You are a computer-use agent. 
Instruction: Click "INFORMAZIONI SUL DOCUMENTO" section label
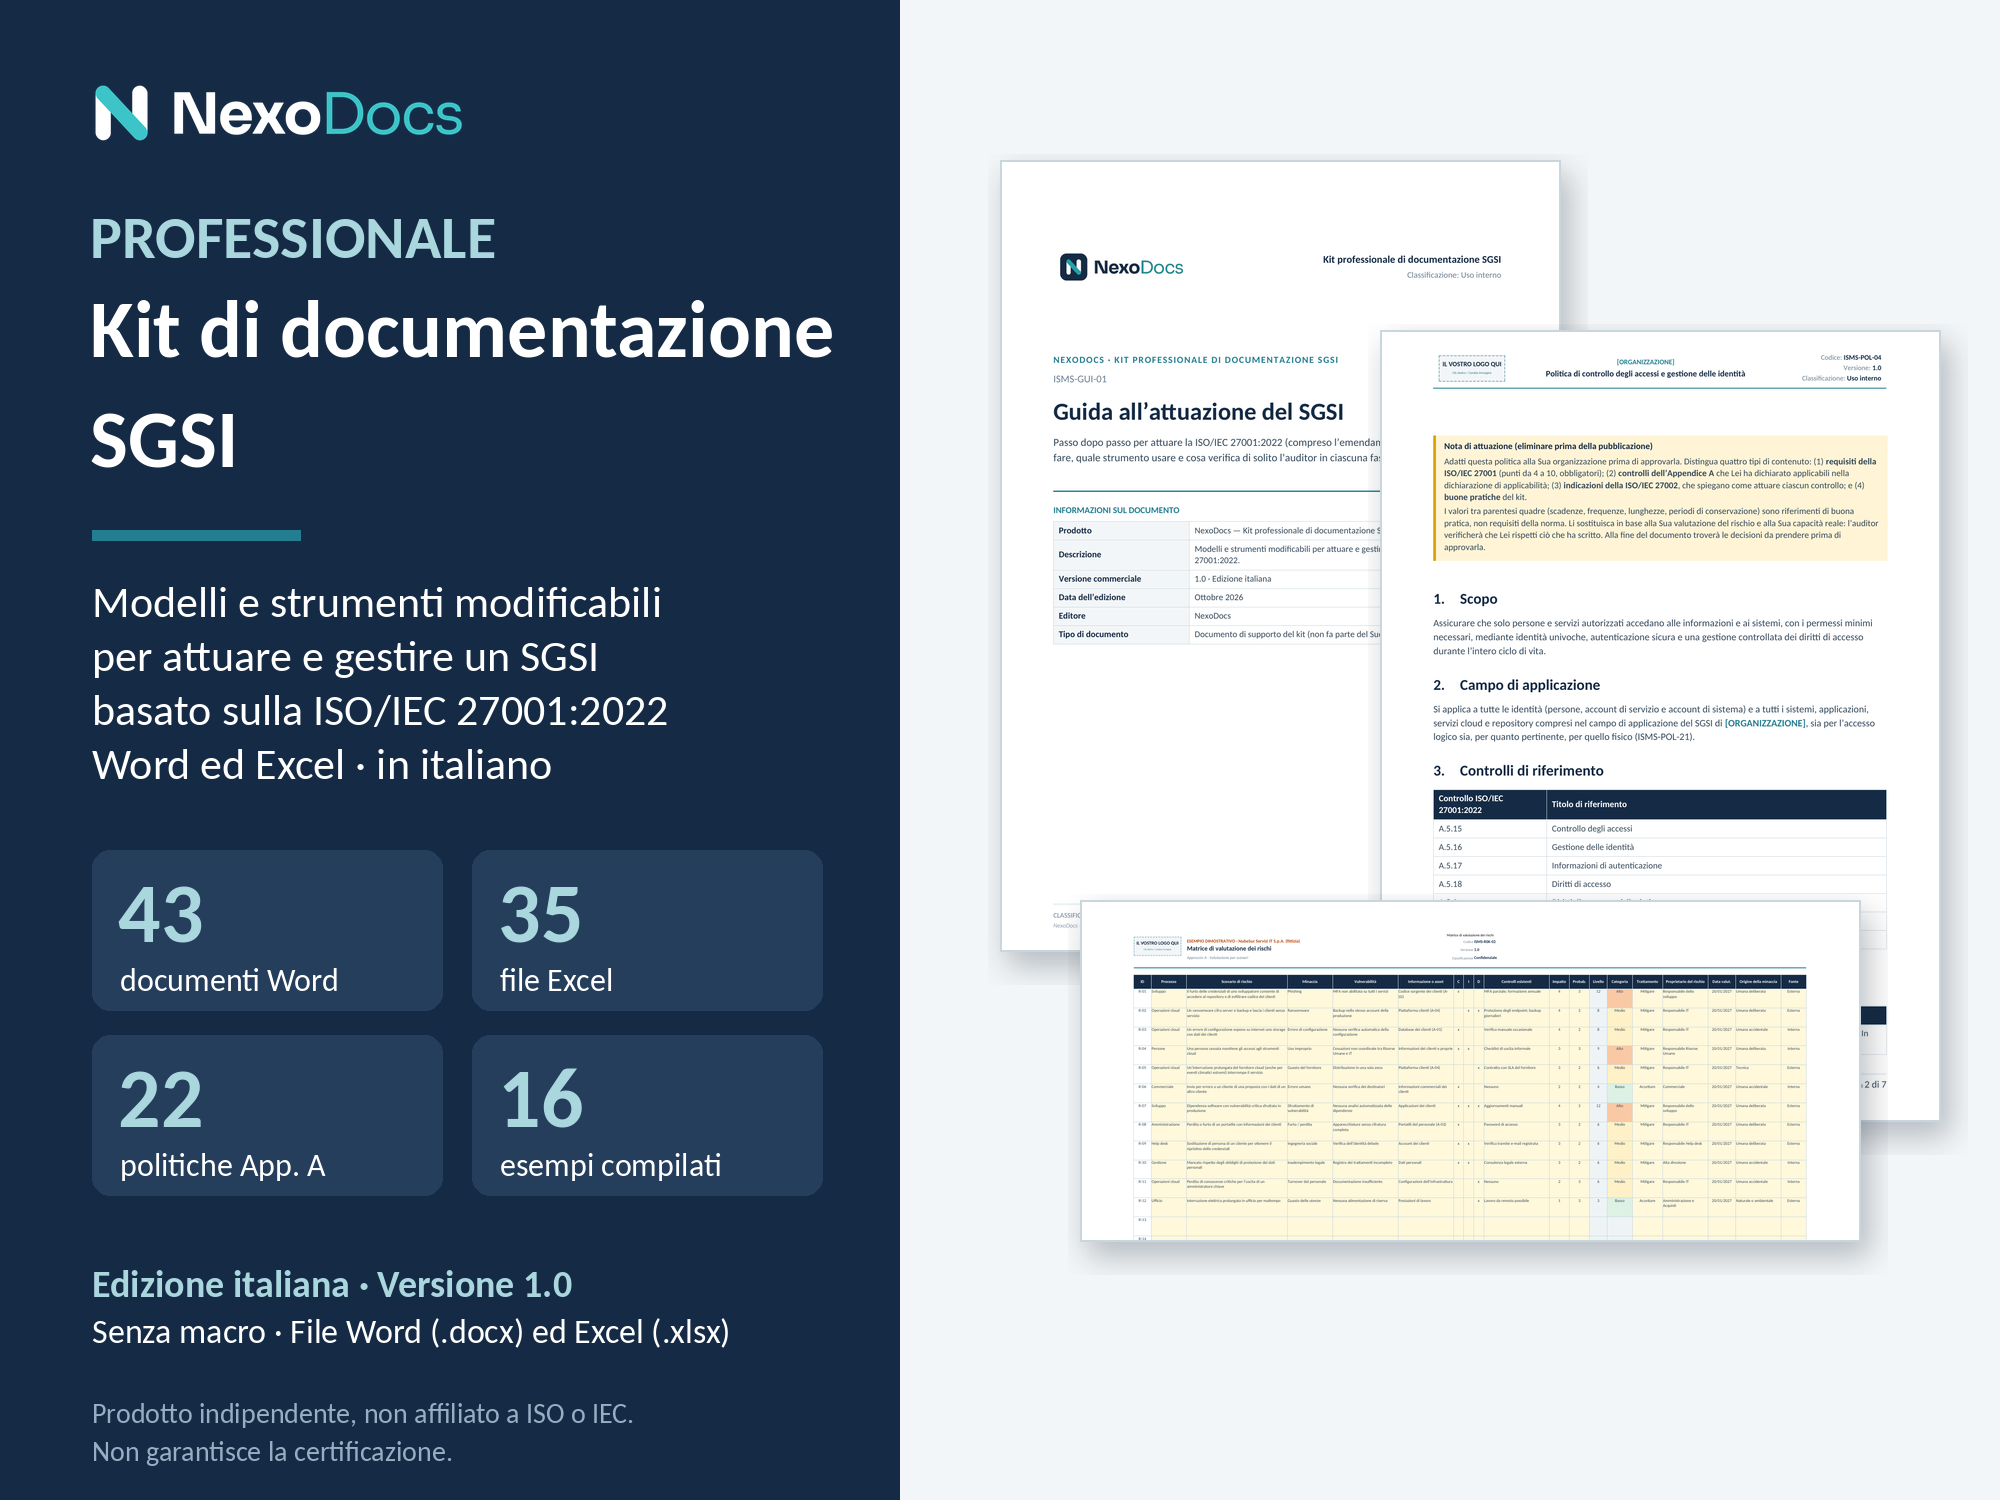(x=1116, y=510)
